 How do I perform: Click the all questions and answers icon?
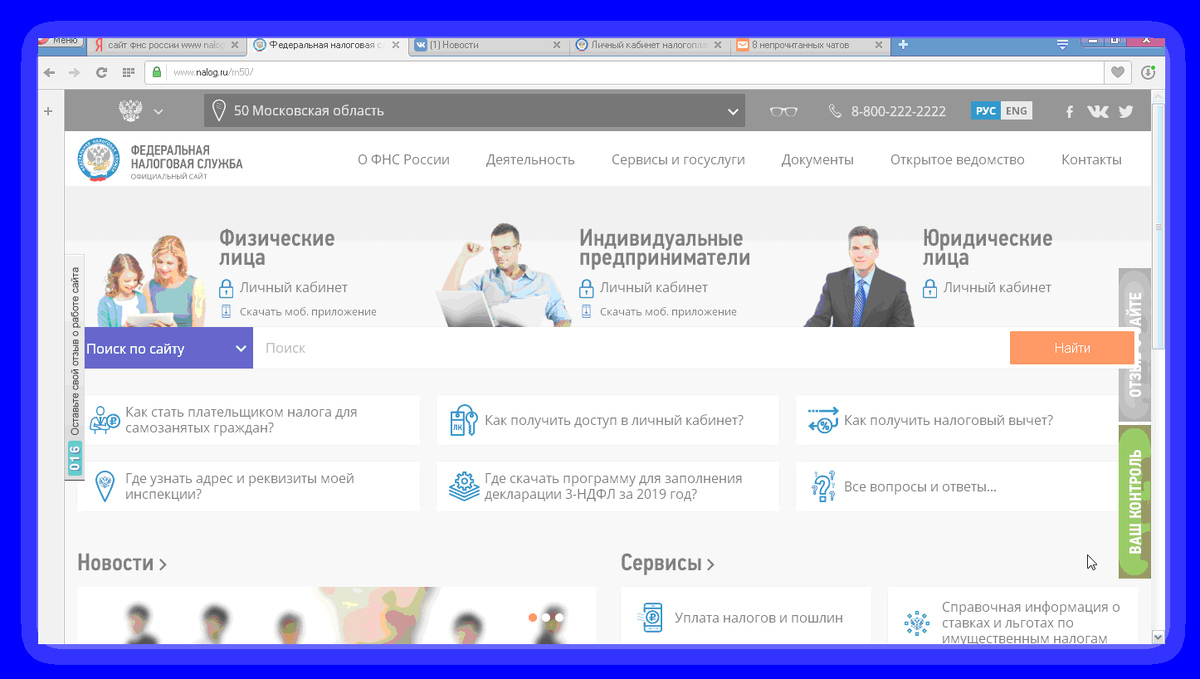click(x=823, y=487)
